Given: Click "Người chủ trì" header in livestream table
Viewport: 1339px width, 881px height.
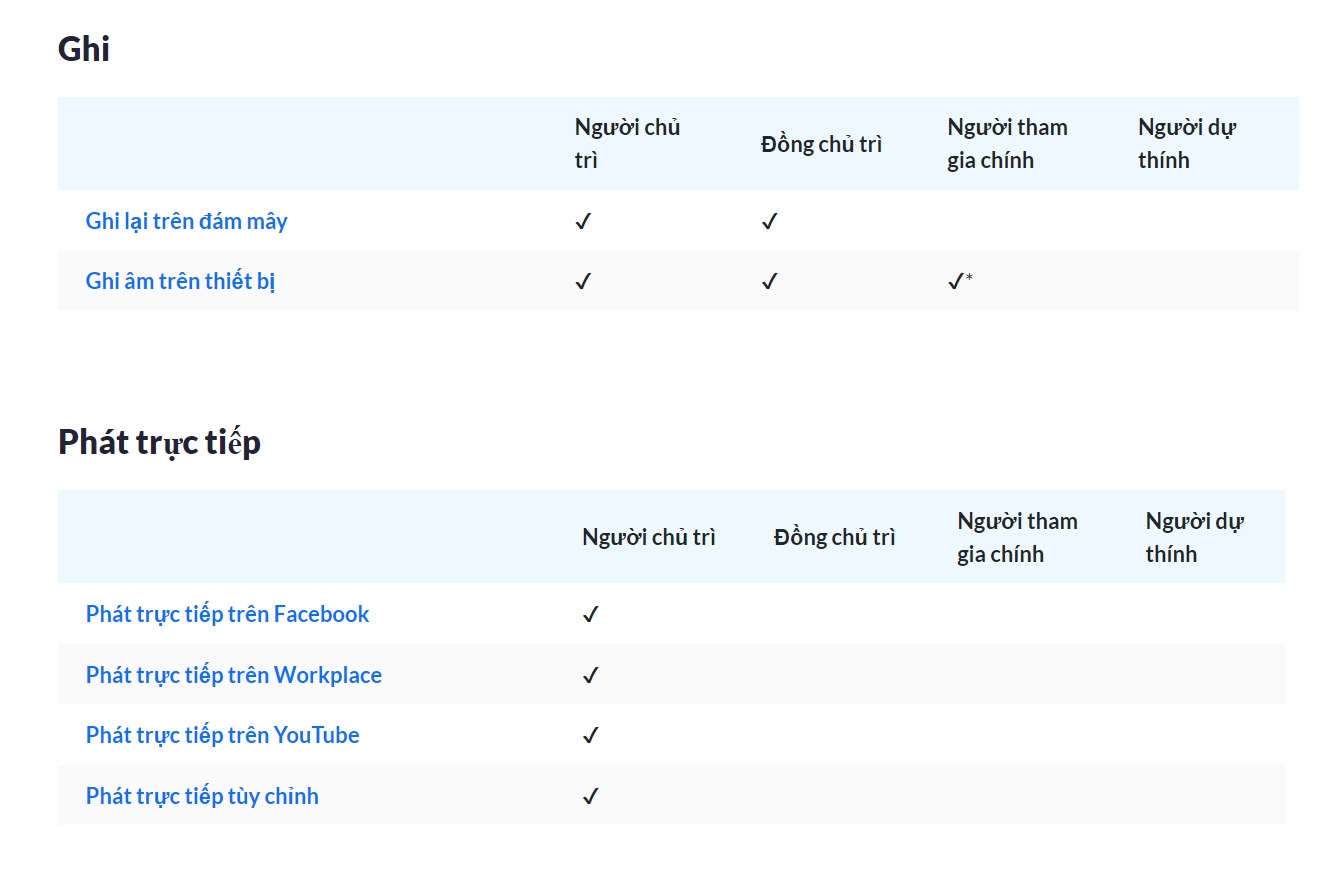Looking at the screenshot, I should click(x=648, y=537).
